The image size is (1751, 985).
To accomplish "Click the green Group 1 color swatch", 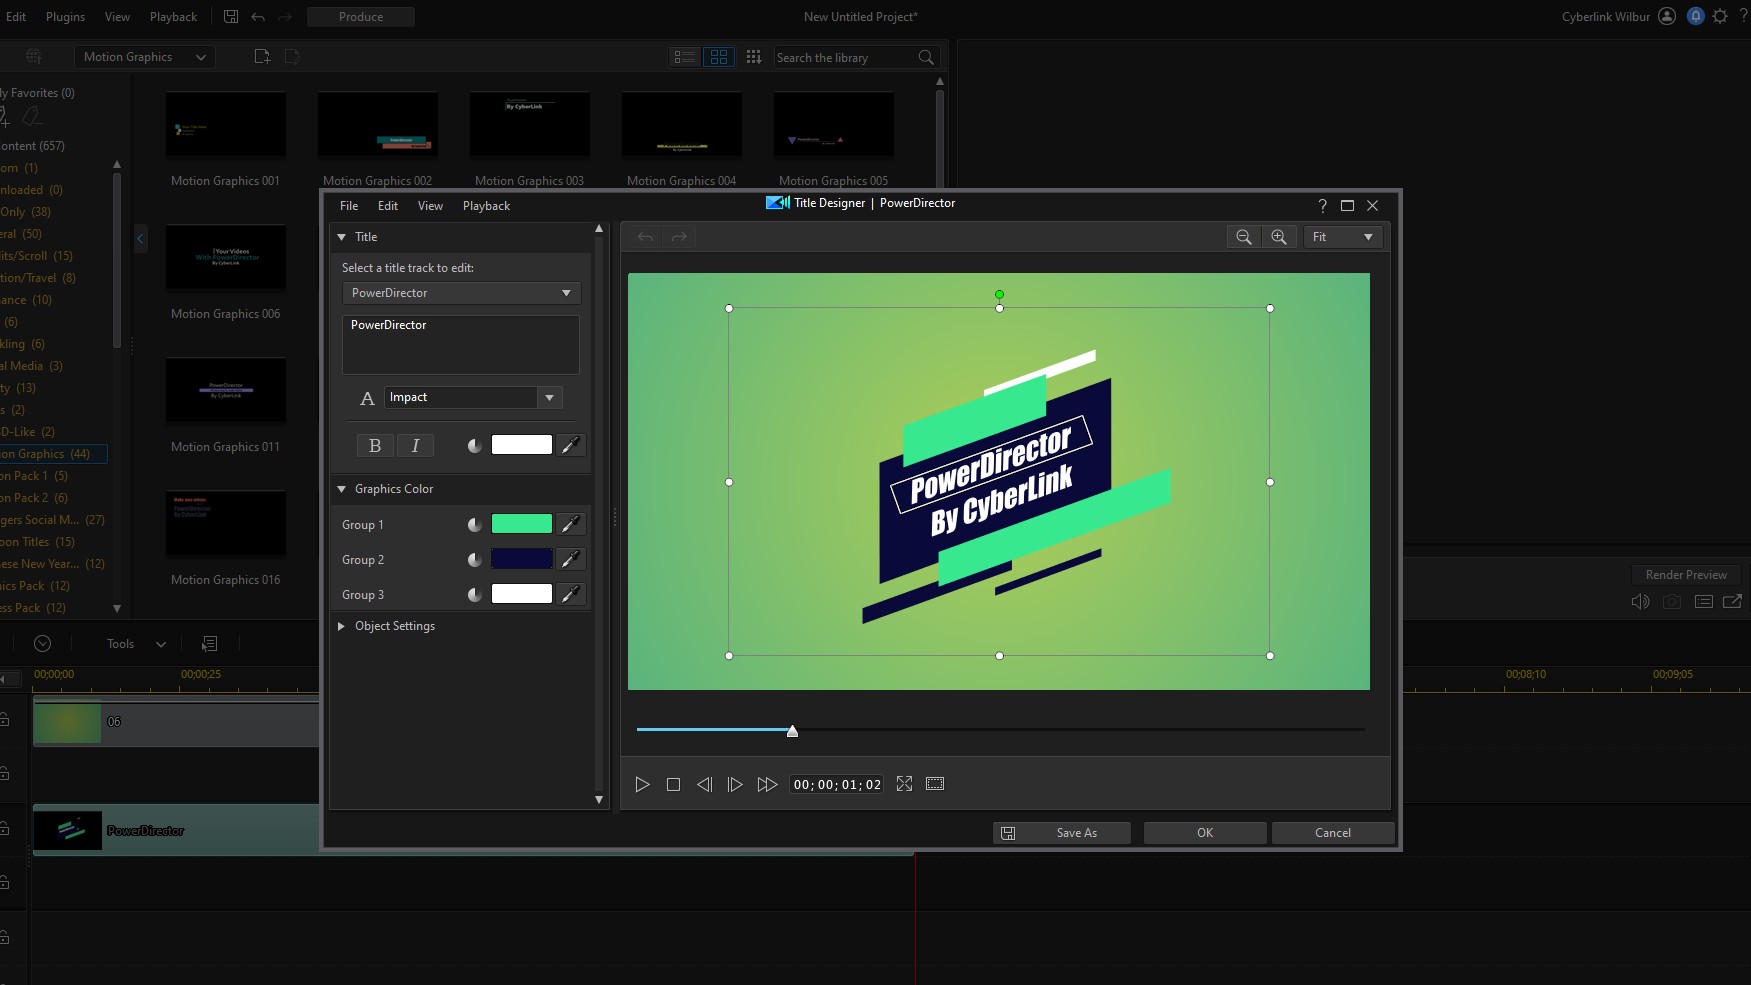I will tap(522, 524).
